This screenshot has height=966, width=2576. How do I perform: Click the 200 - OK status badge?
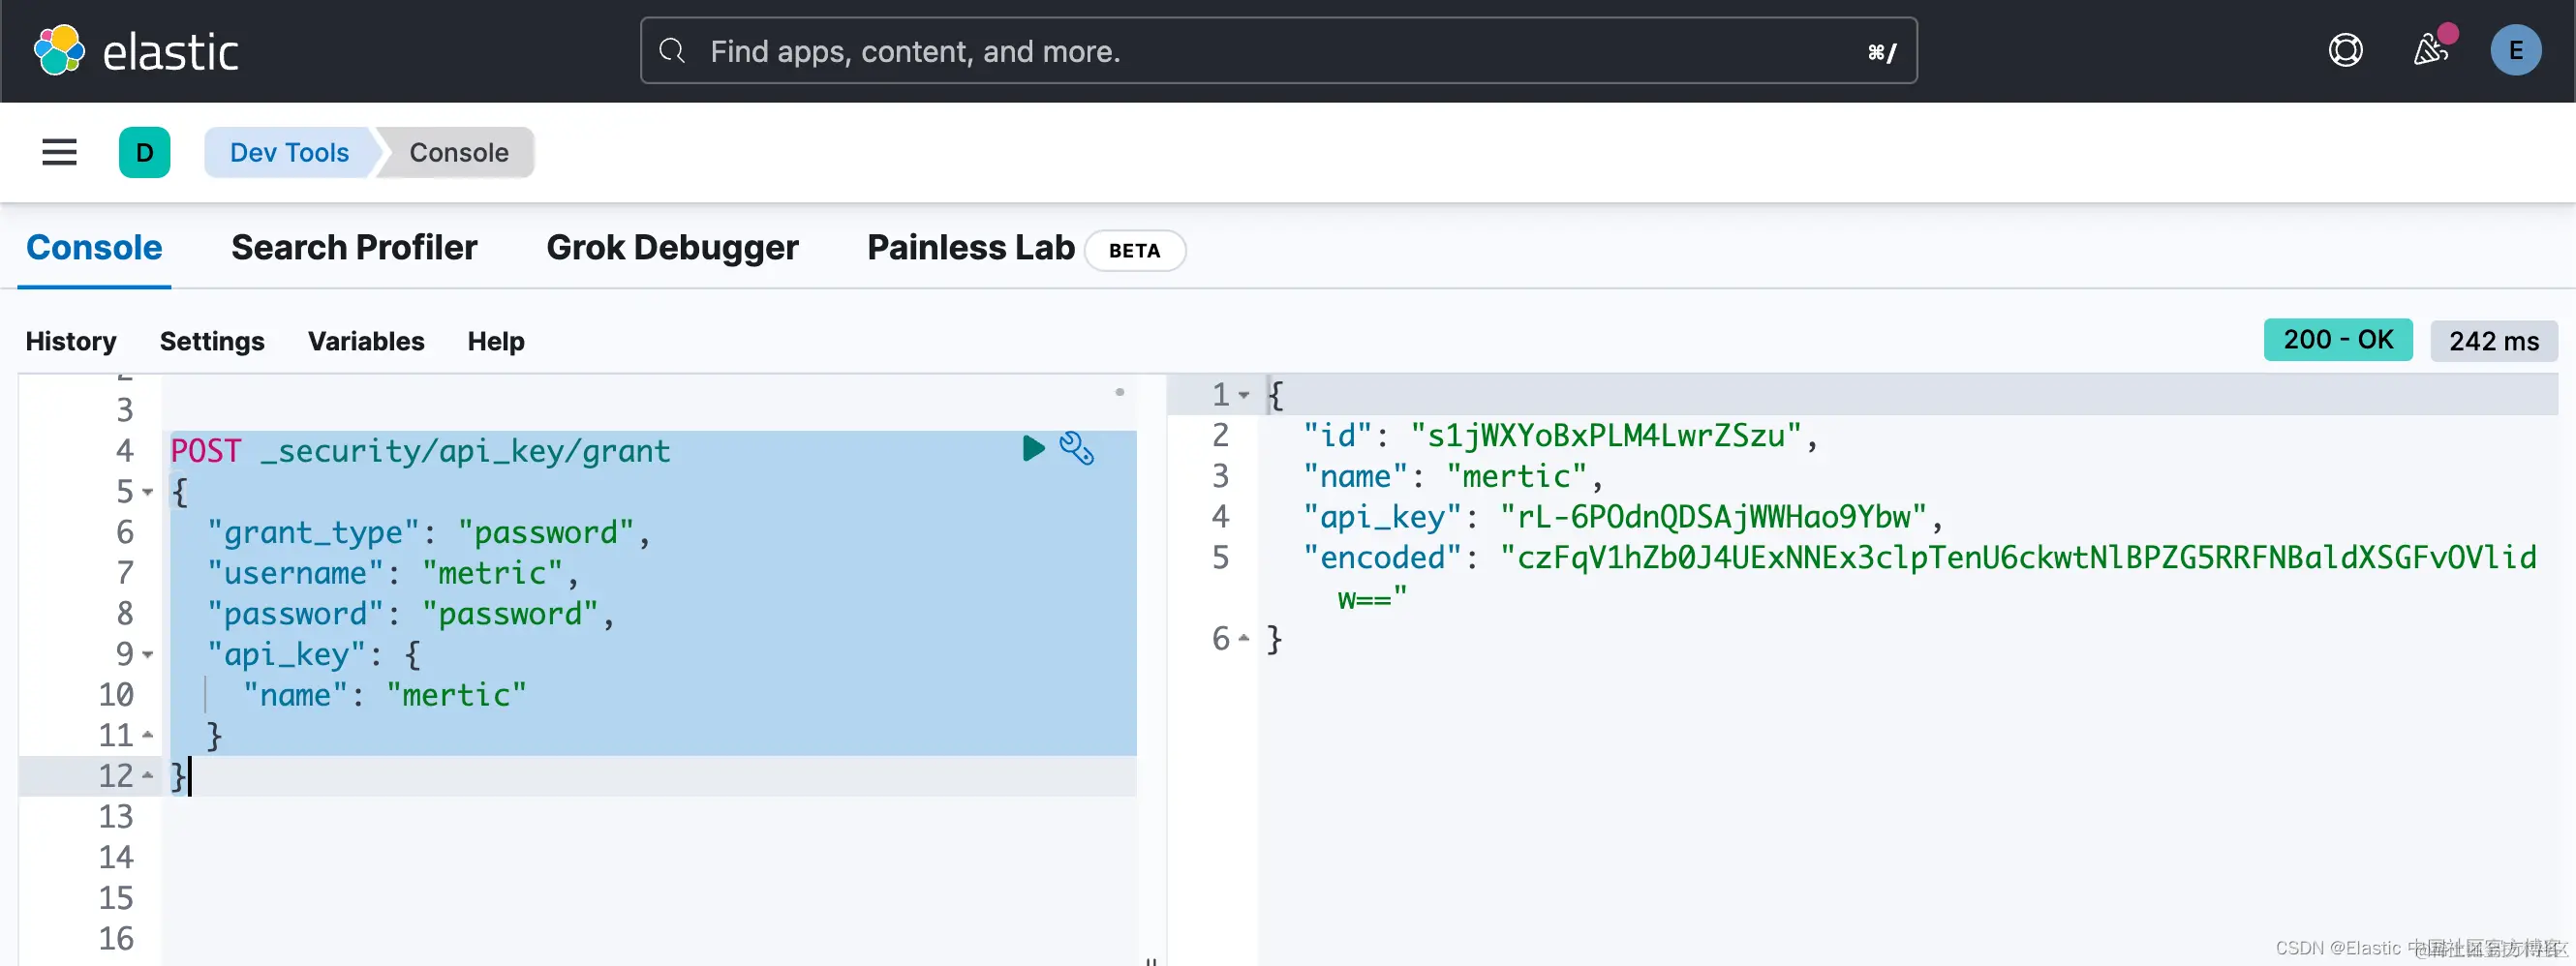(x=2338, y=340)
